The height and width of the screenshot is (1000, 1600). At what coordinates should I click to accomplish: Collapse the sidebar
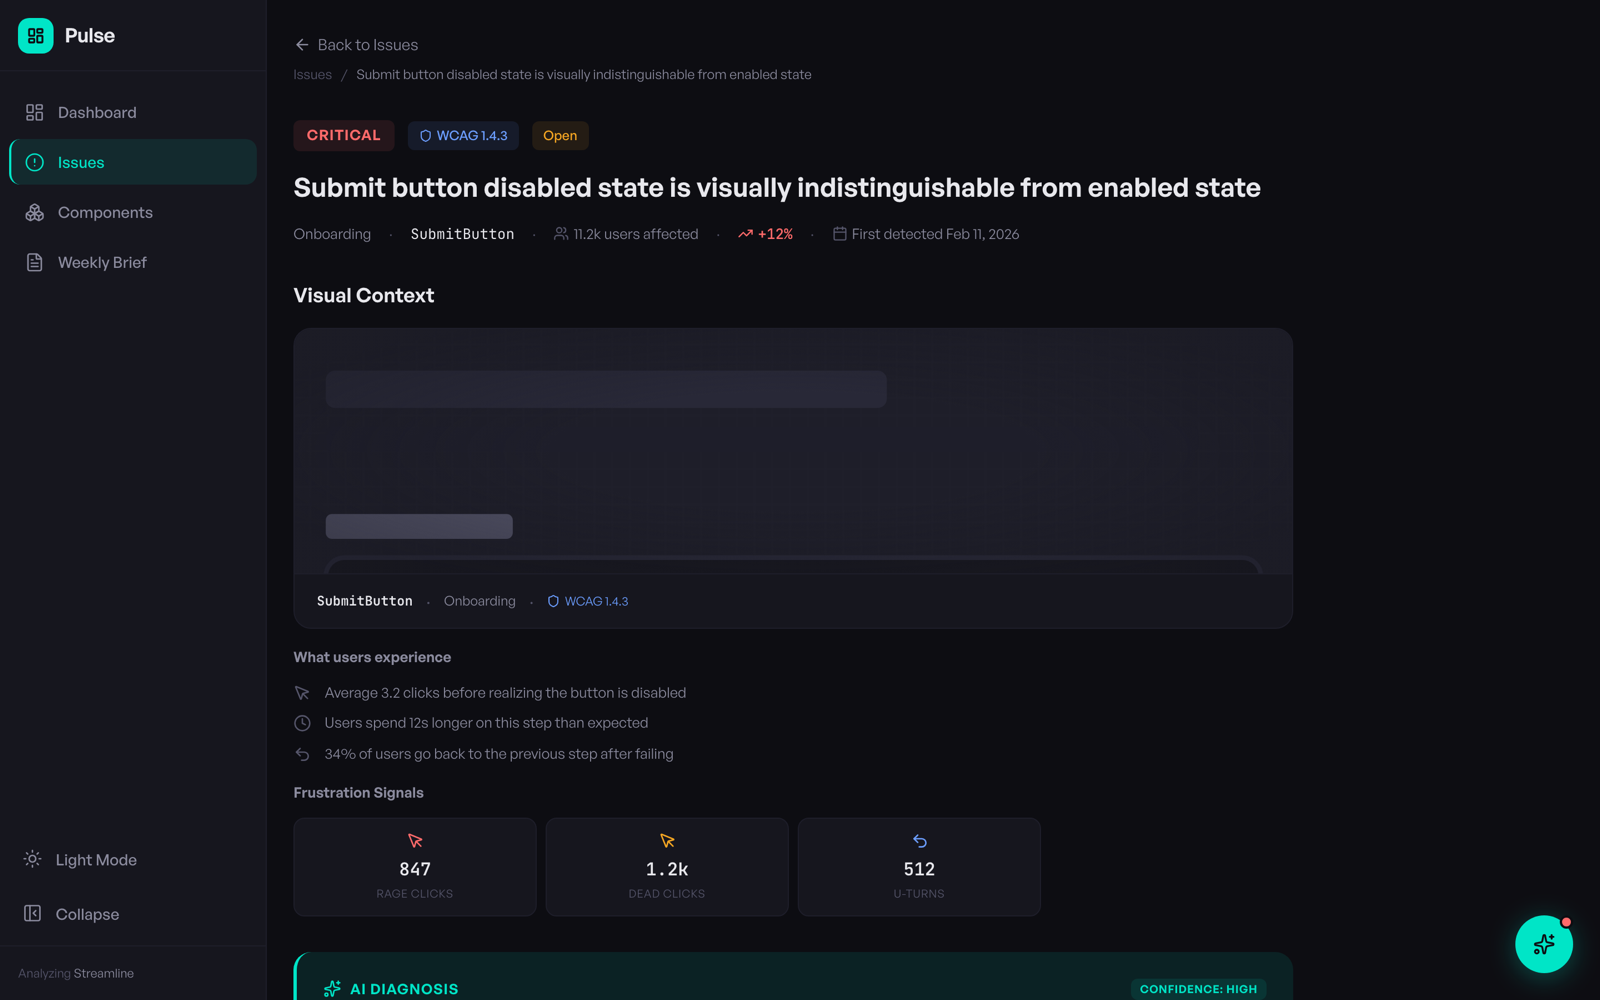point(86,913)
